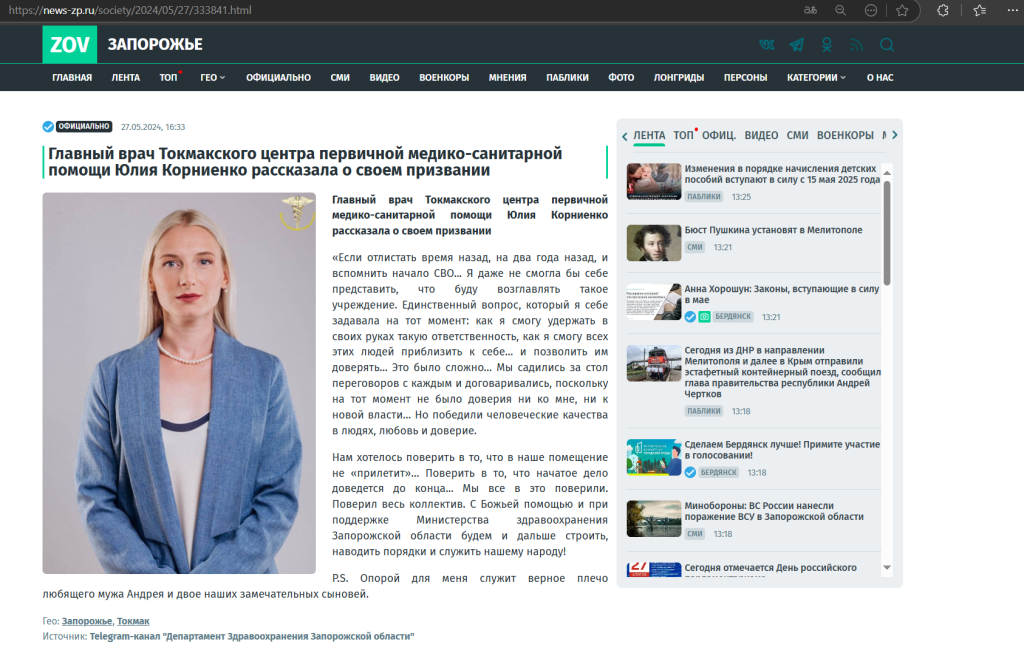Click verified badge on Анна Хорошун item
This screenshot has height=653, width=1024.
[690, 317]
